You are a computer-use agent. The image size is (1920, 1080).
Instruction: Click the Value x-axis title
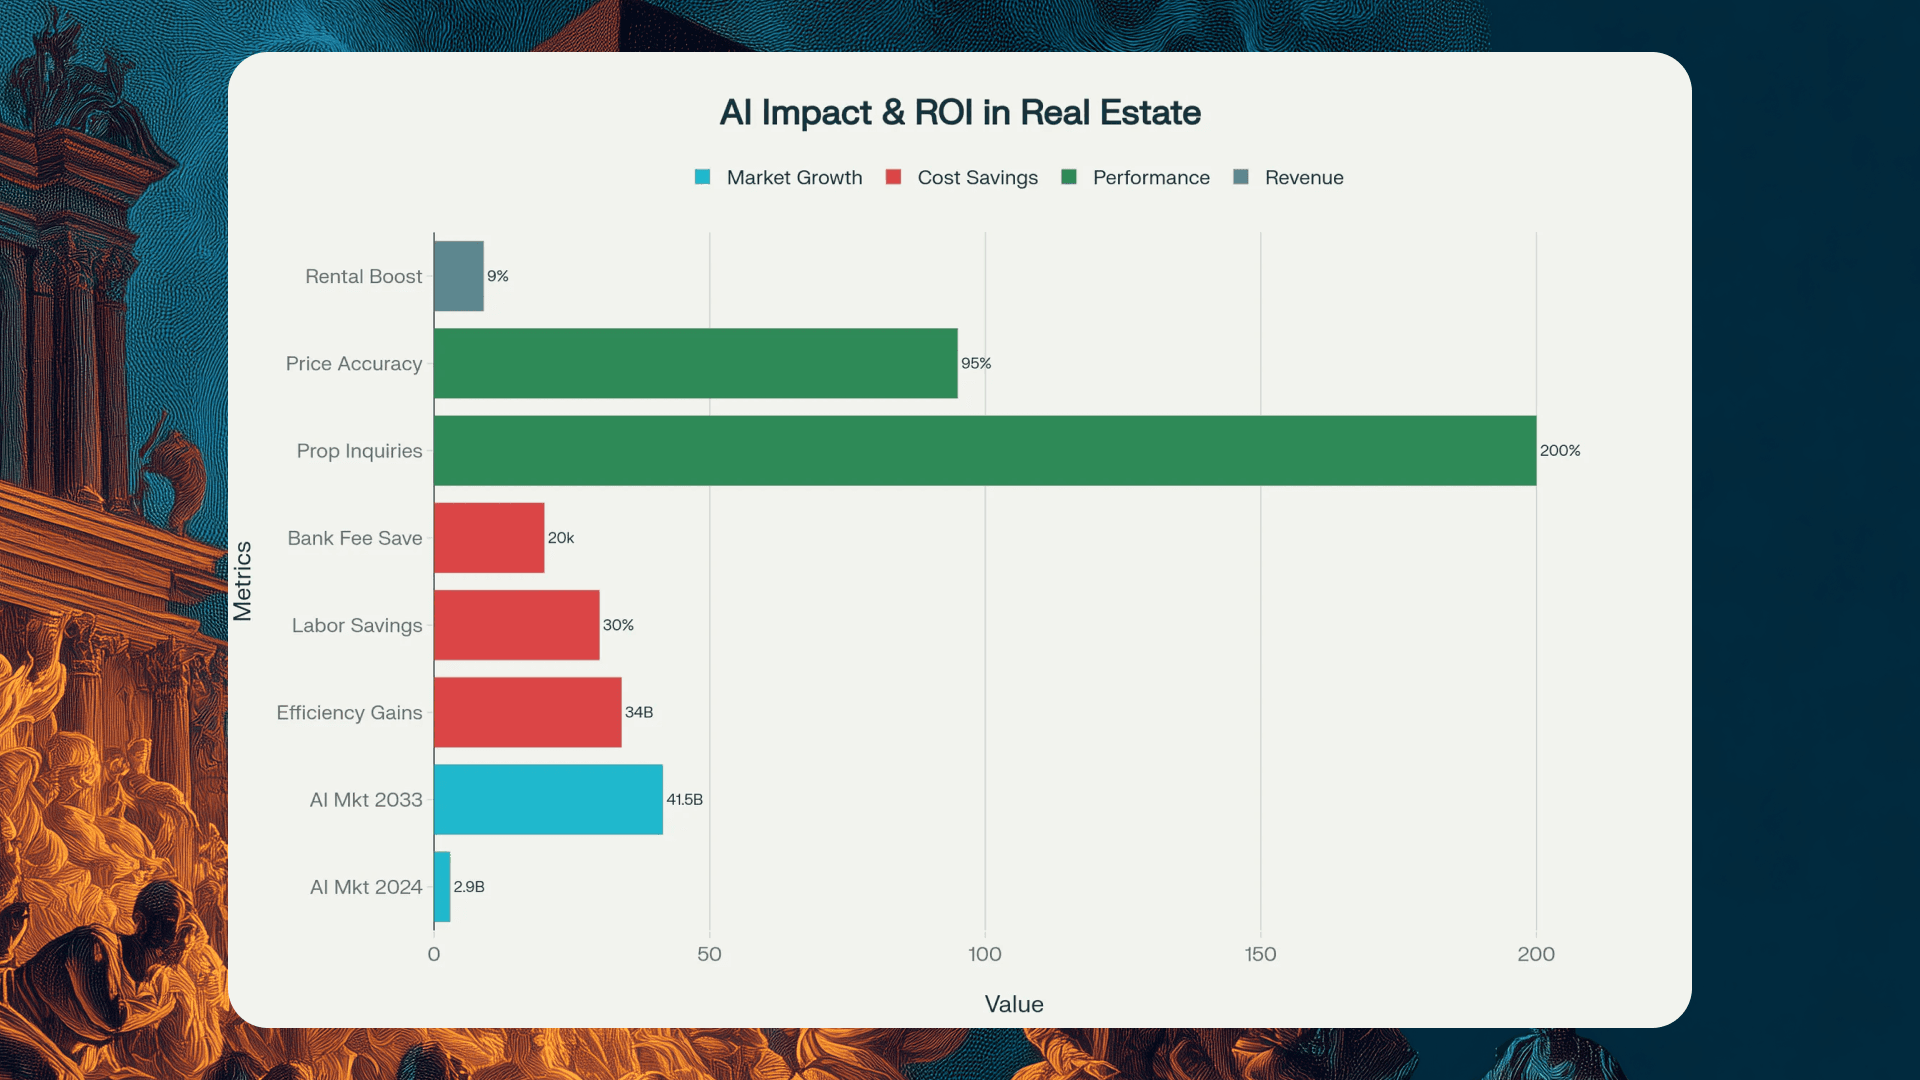pos(1013,1004)
